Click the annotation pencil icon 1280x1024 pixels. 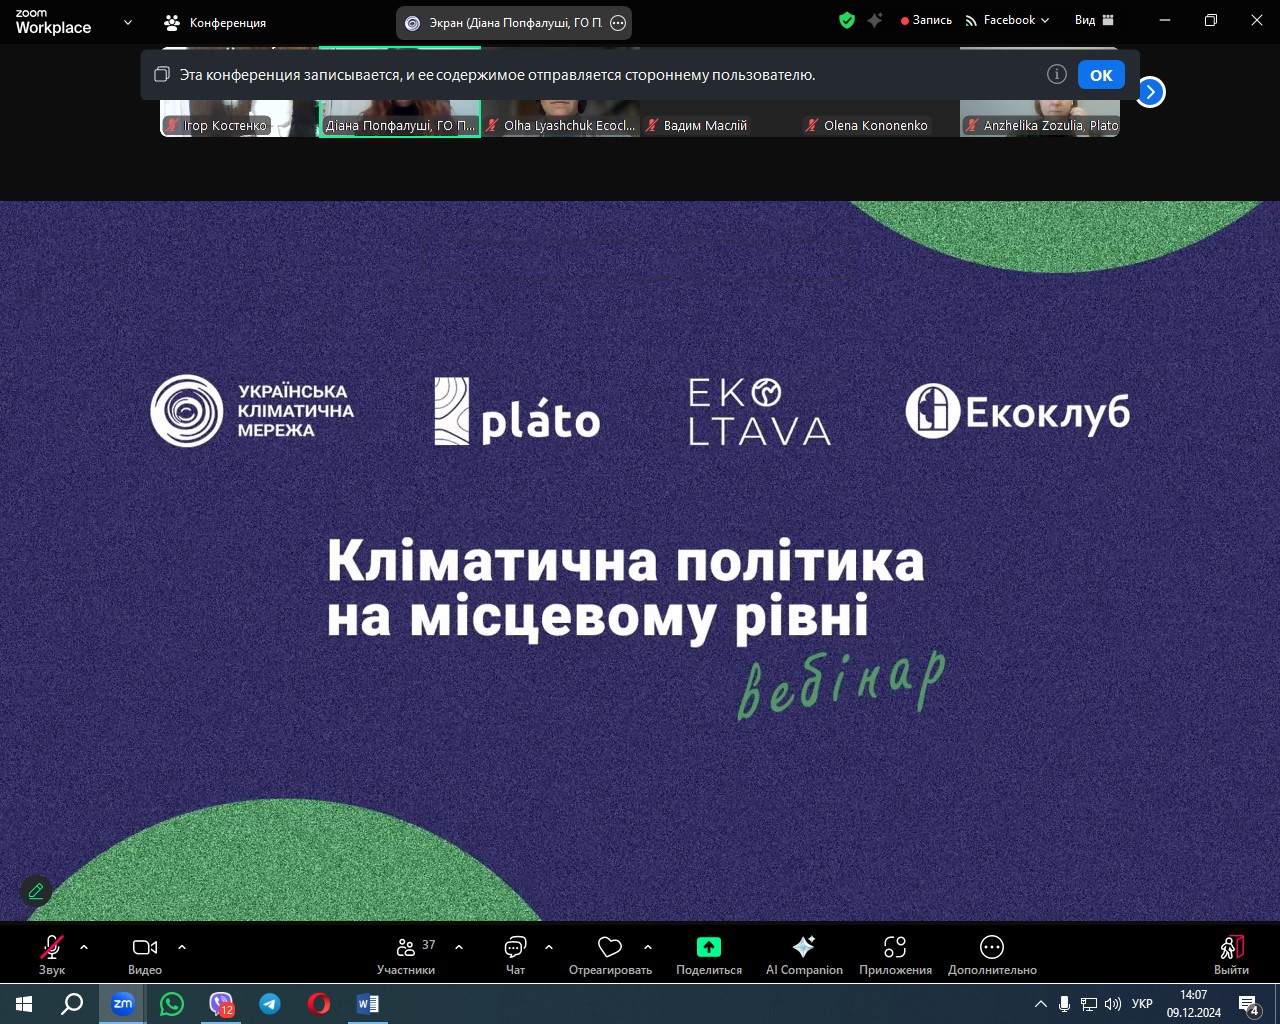[36, 890]
